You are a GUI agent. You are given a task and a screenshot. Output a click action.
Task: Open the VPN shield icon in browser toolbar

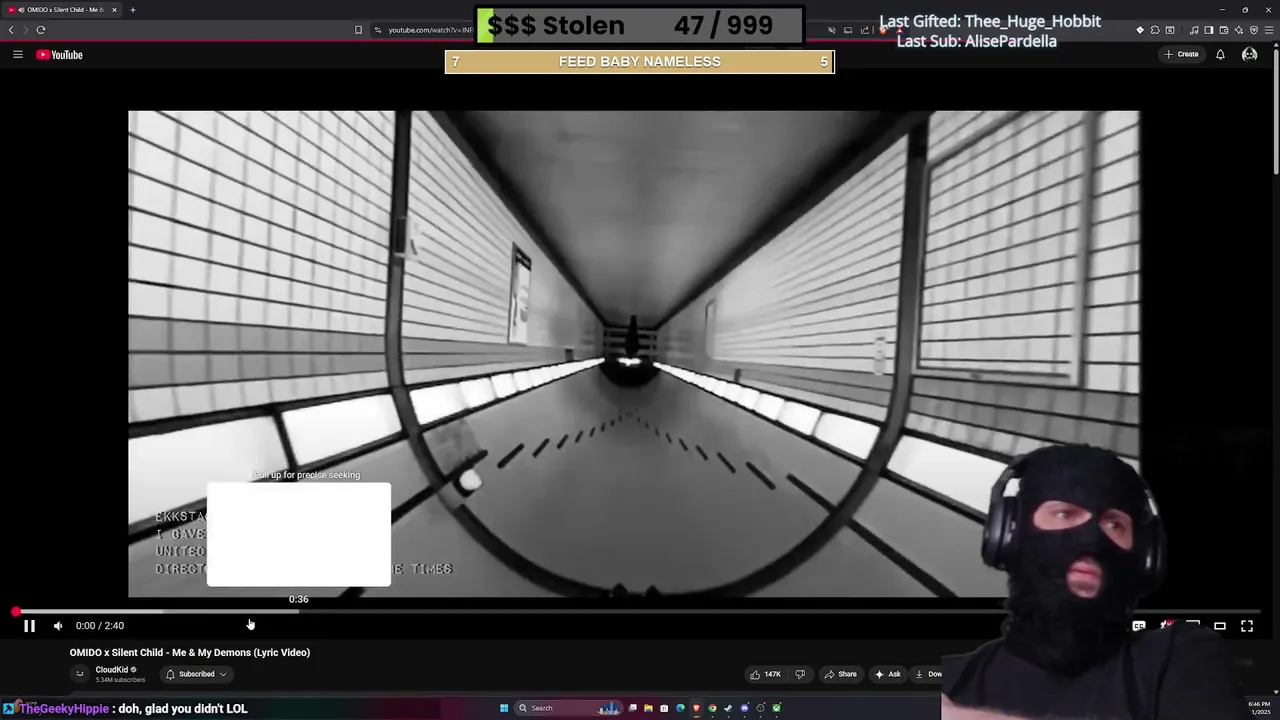point(1254,30)
